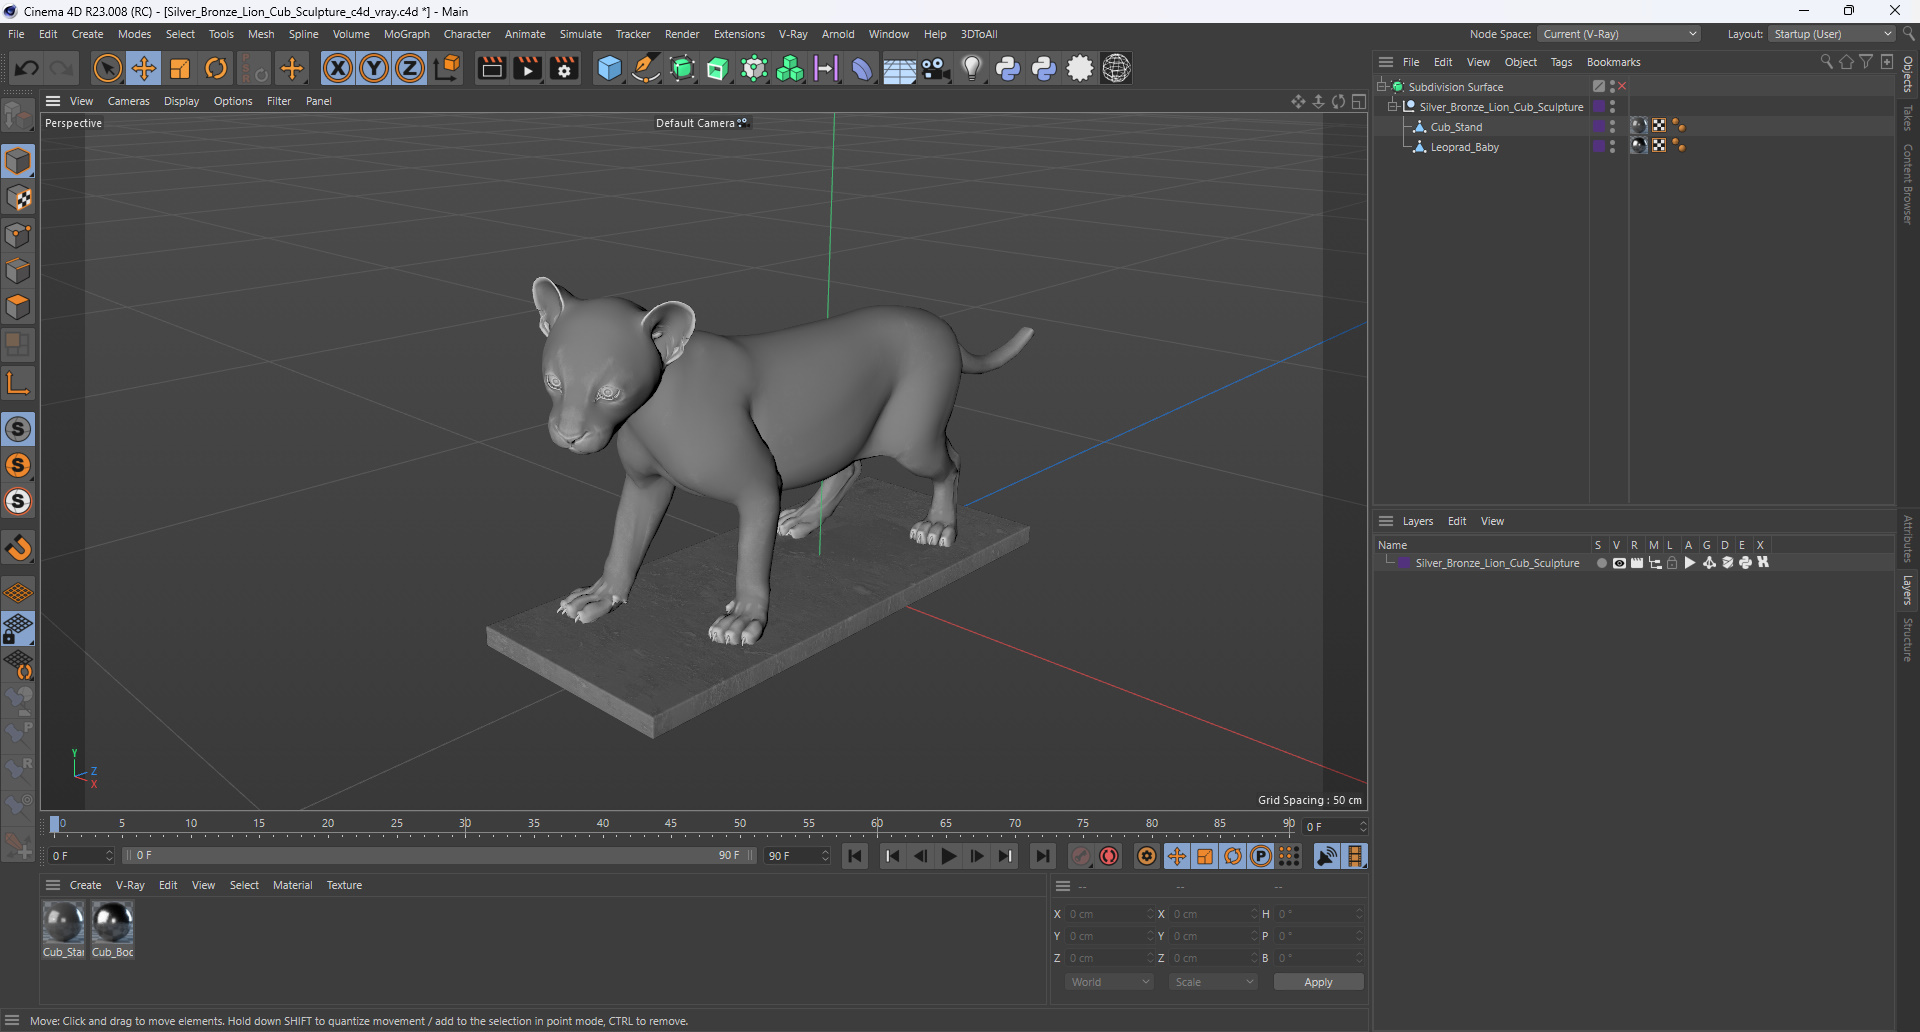
Task: Click the Apply button
Action: click(x=1318, y=982)
